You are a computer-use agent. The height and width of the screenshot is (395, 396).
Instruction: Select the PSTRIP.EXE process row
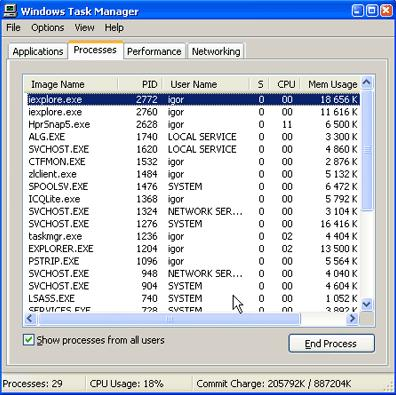(x=193, y=261)
